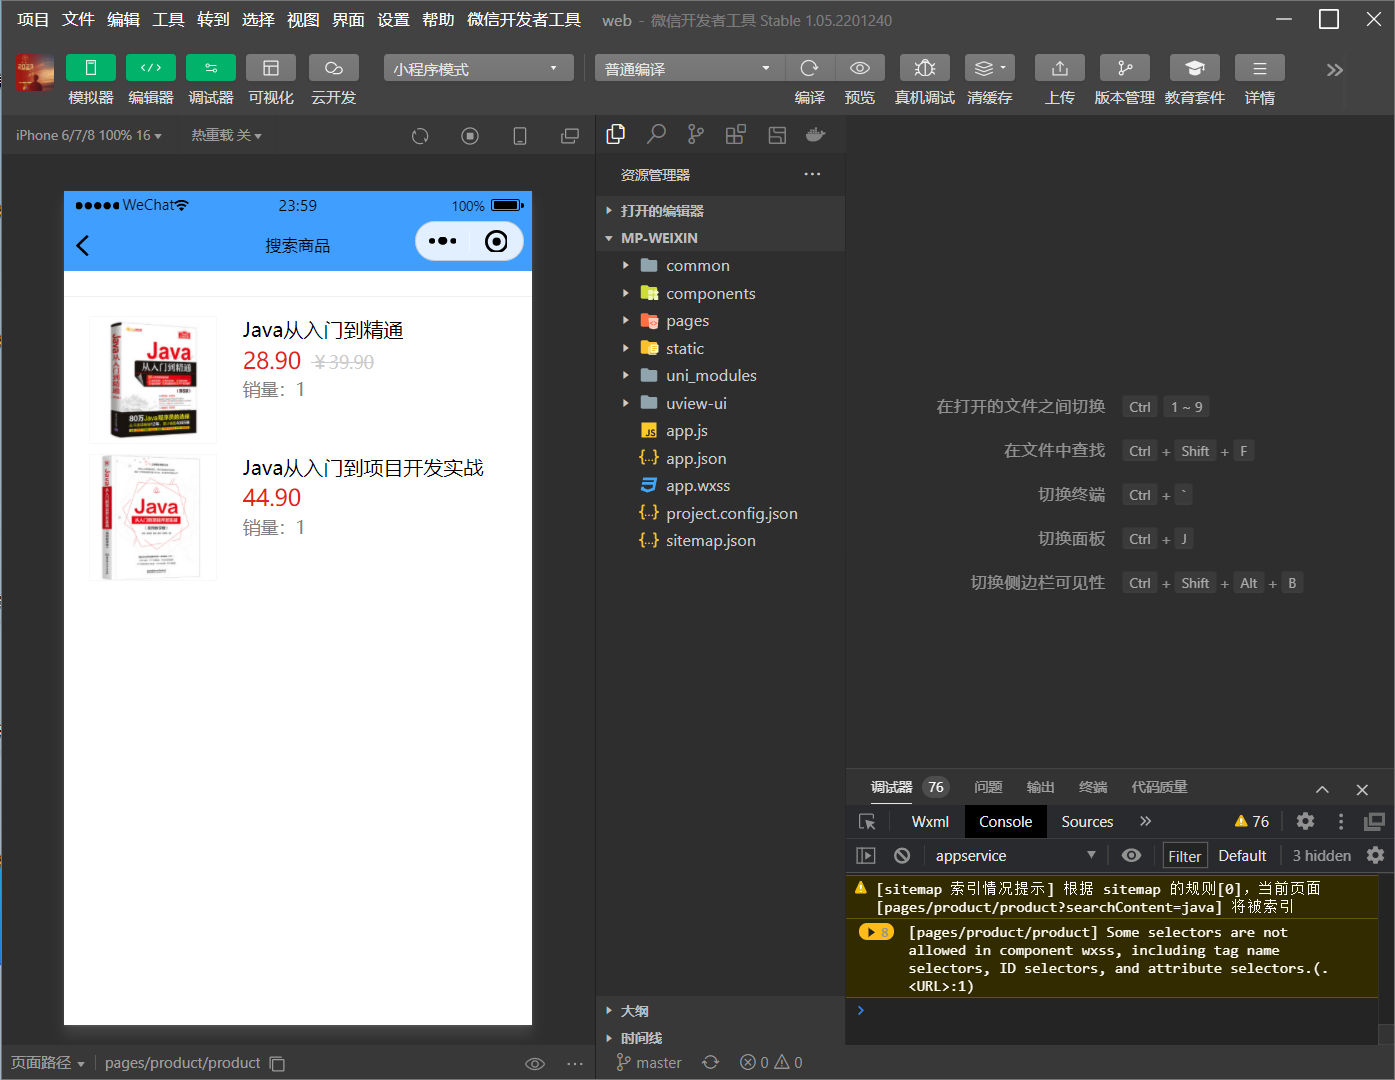Open the explorer files icon

click(616, 134)
